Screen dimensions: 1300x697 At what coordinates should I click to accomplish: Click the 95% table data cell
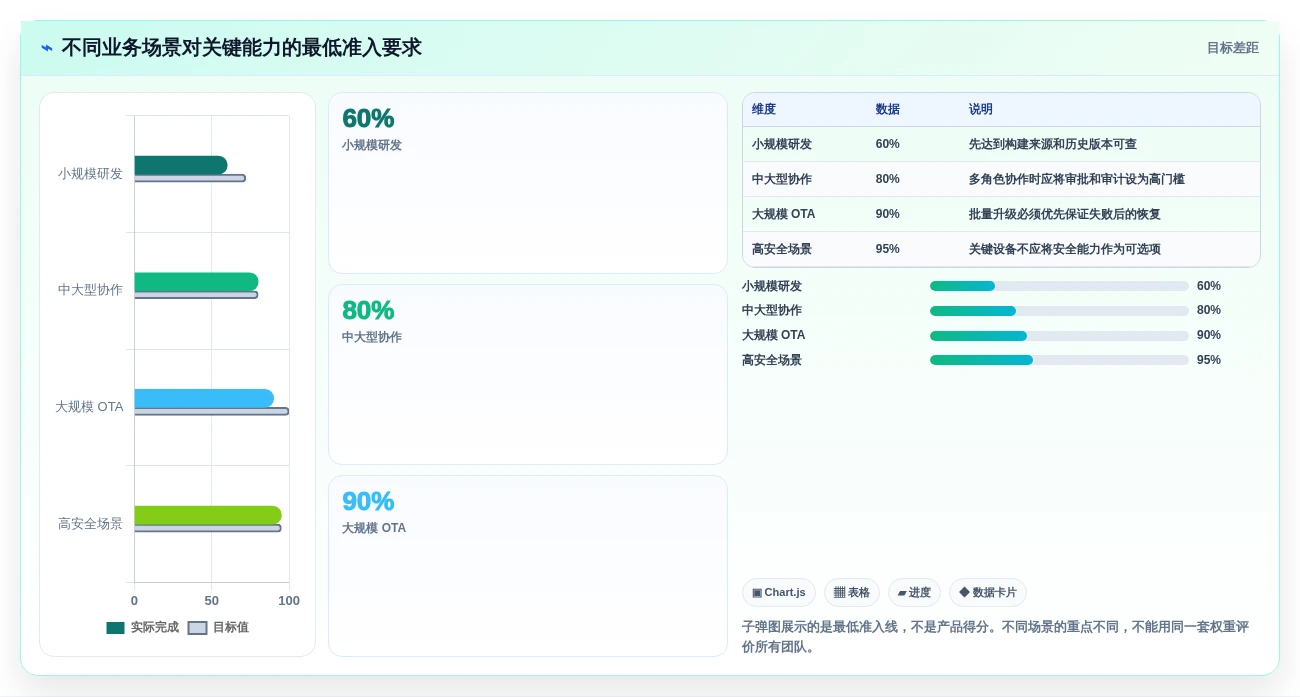887,249
